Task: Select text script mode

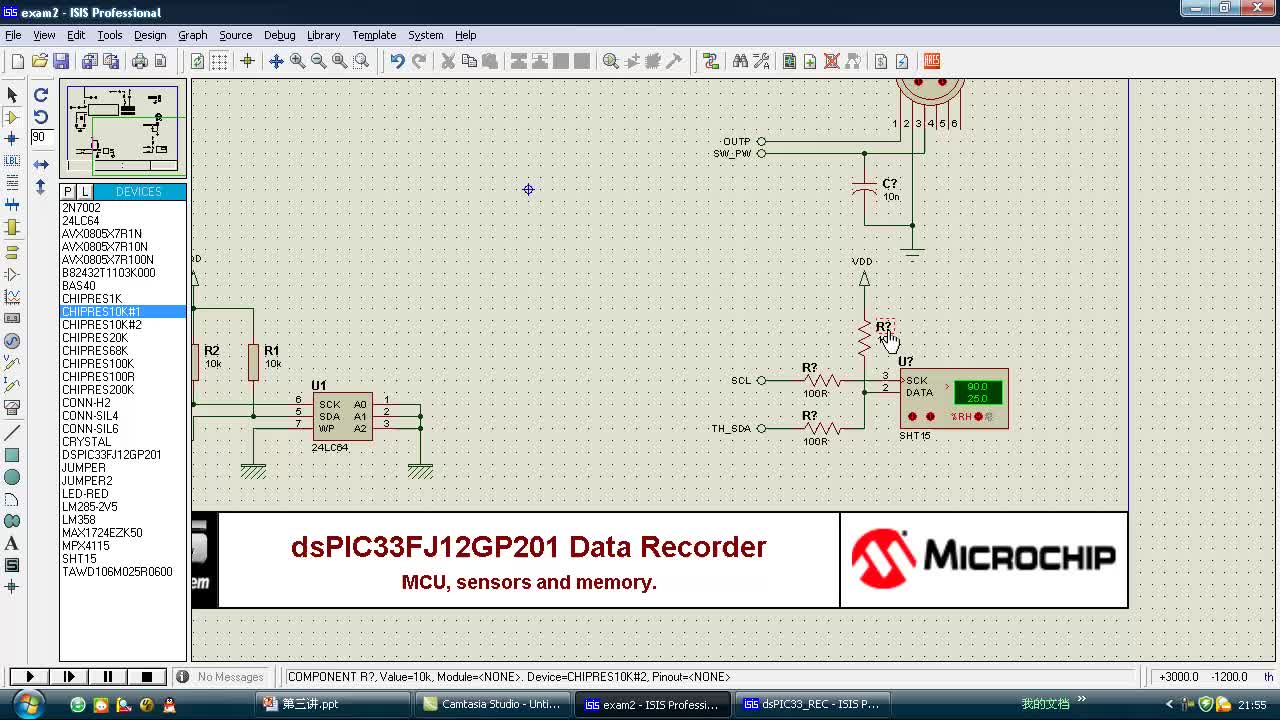Action: coord(12,183)
